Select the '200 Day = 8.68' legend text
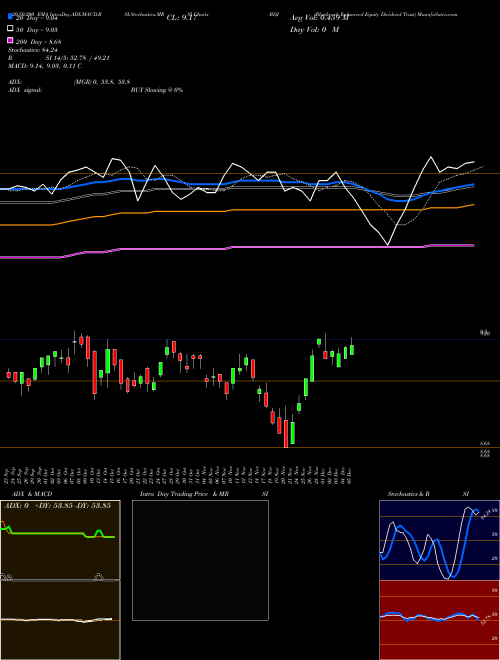This screenshot has height=660, width=500. (x=38, y=42)
